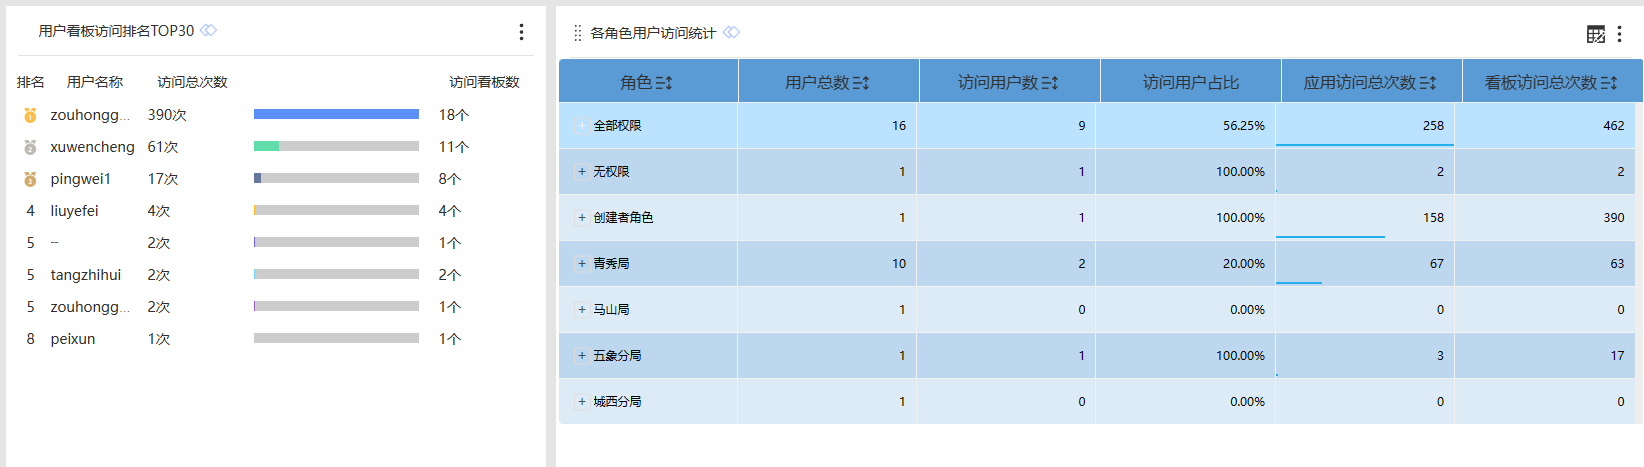This screenshot has width=1644, height=467.
Task: Click the gold medal icon for rank one
Action: point(30,115)
